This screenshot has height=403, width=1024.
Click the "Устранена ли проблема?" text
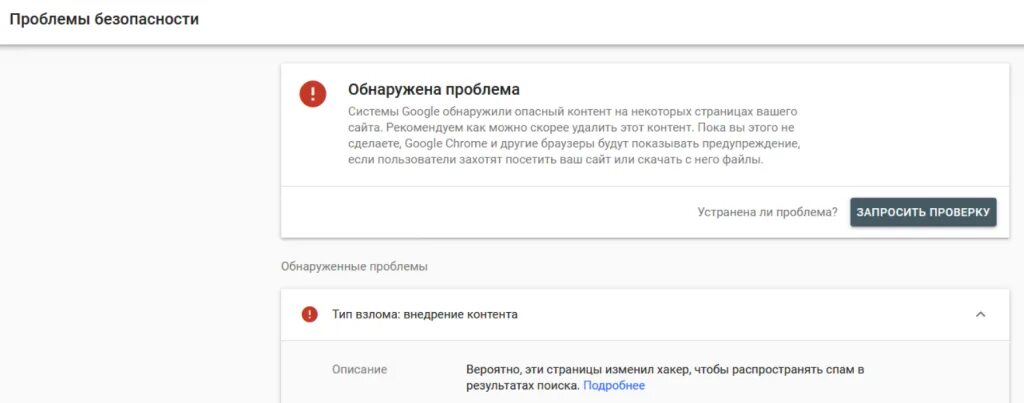click(x=767, y=212)
